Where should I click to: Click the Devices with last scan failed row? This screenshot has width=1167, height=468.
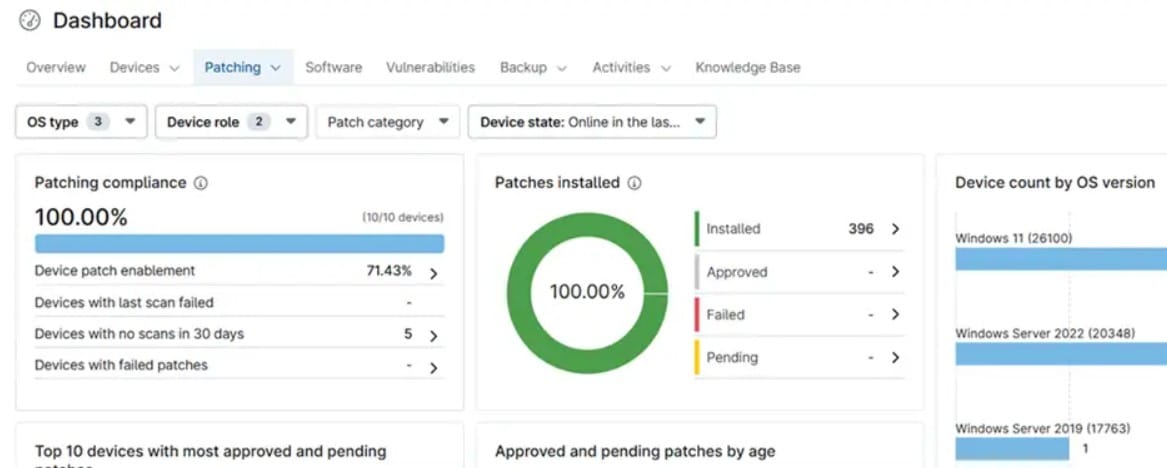click(x=240, y=303)
